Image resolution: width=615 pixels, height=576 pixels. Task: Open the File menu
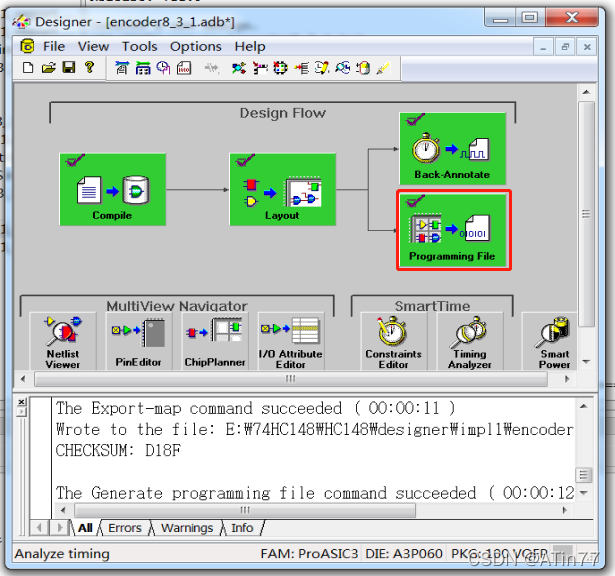tap(54, 47)
